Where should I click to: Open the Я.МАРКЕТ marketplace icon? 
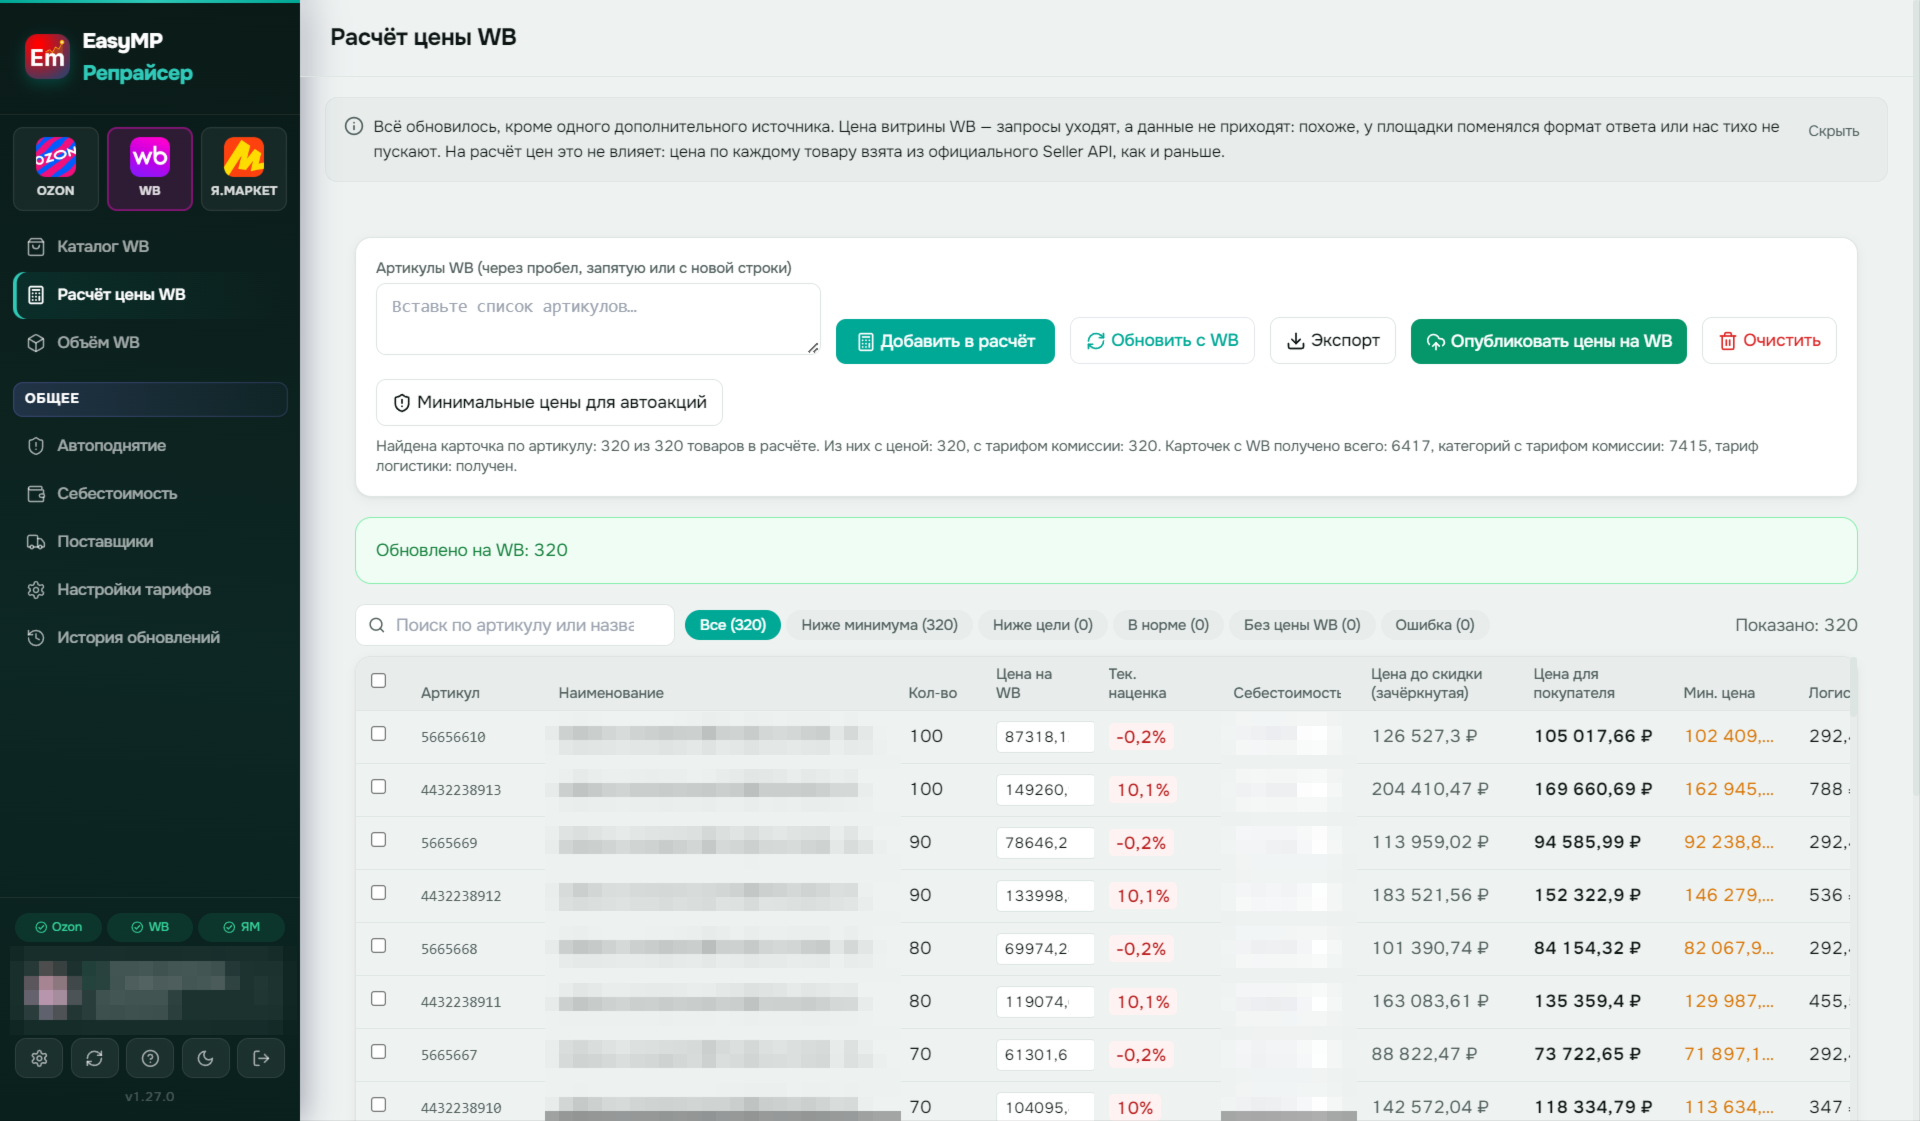244,168
